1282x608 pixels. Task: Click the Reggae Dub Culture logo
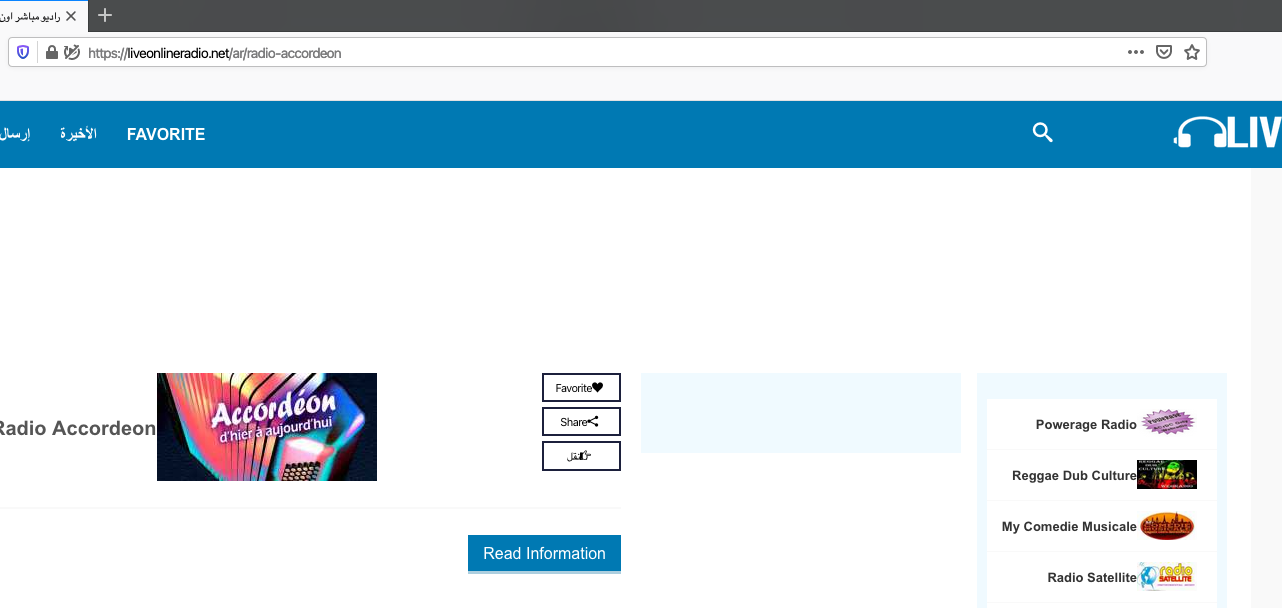coord(1167,474)
